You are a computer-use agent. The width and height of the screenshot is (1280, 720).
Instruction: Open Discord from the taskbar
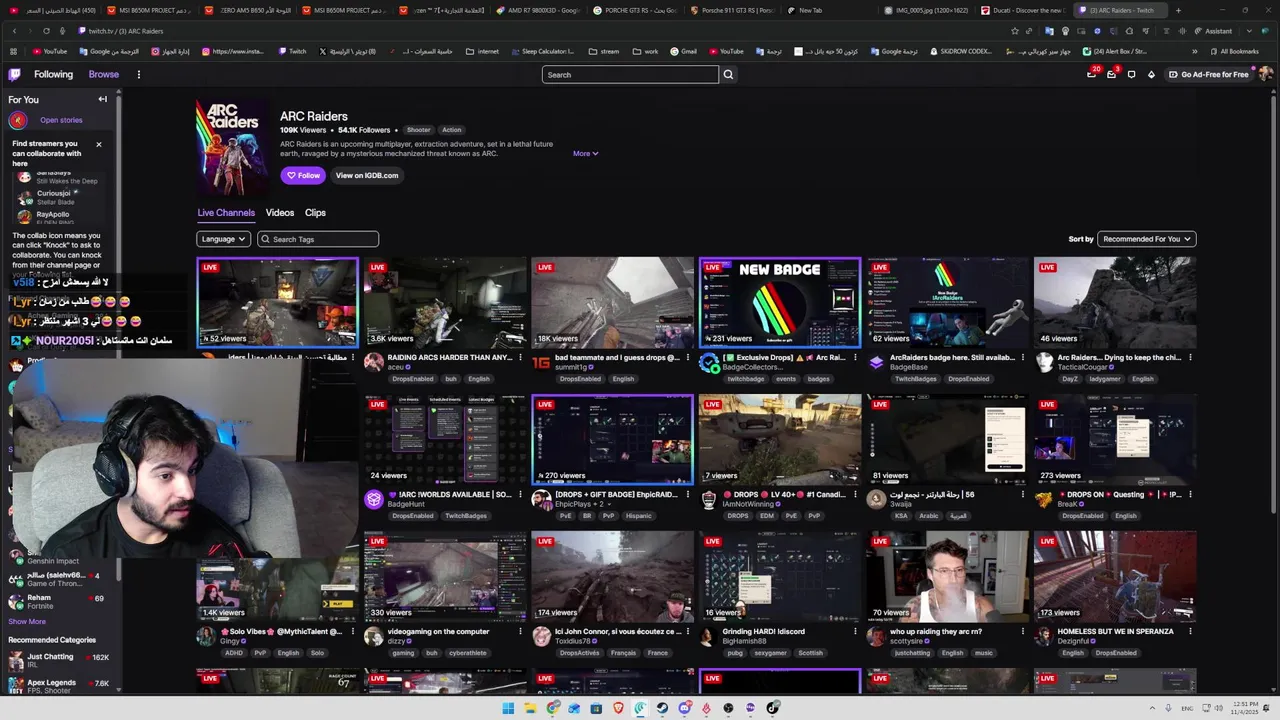684,708
